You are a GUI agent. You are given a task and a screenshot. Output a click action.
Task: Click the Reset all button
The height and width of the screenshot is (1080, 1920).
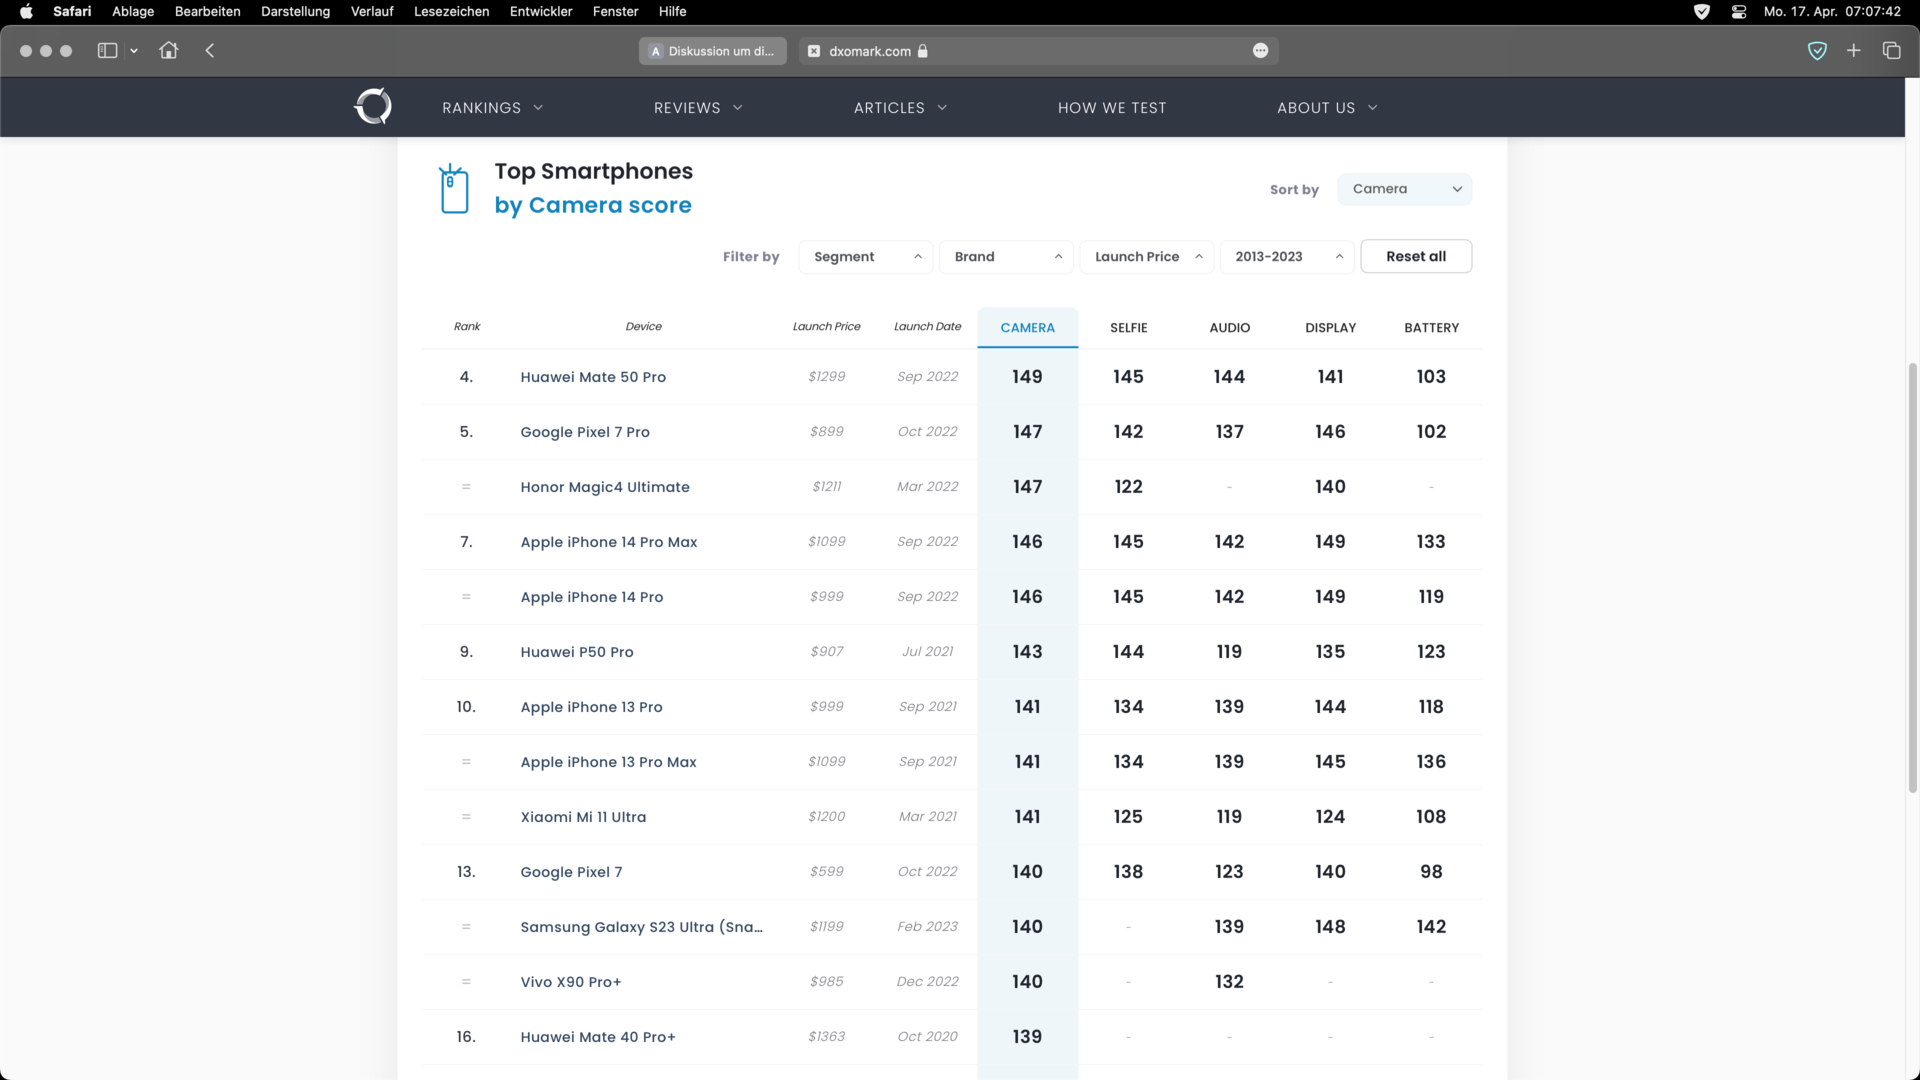point(1415,257)
